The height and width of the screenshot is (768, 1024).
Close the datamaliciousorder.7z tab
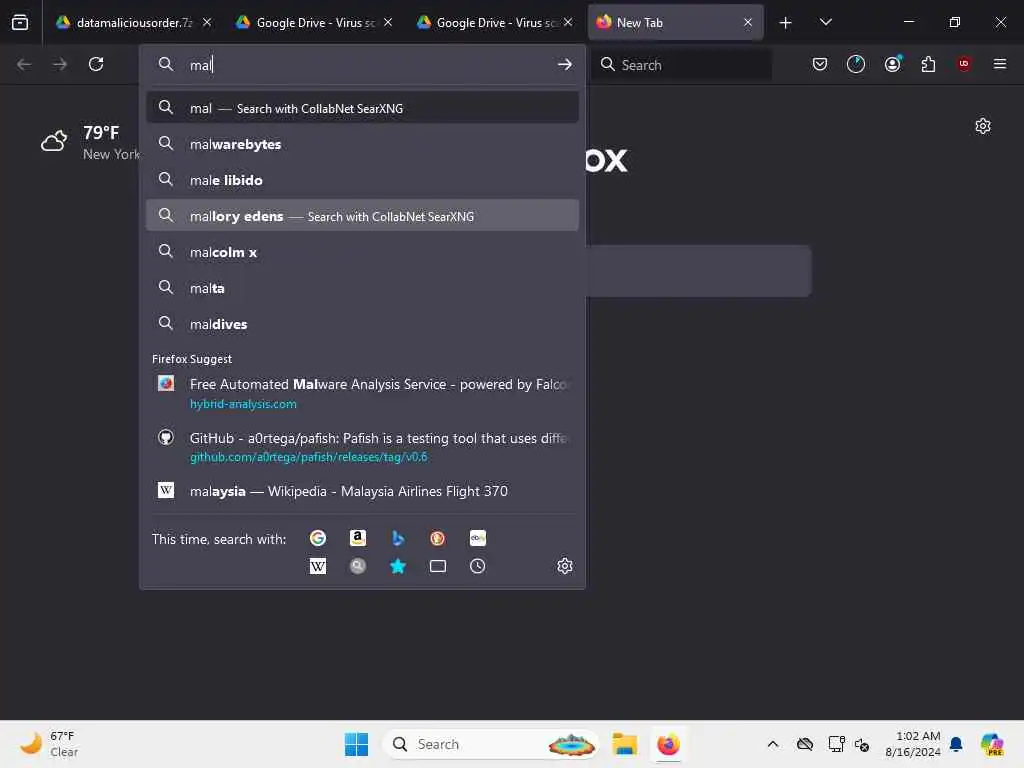click(x=207, y=23)
